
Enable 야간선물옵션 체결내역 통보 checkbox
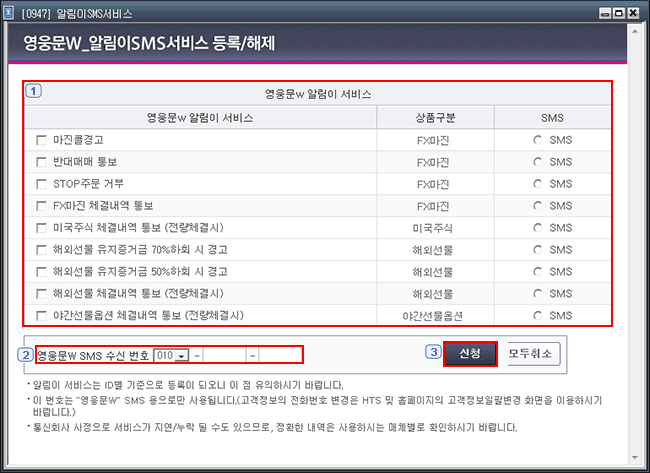(41, 316)
